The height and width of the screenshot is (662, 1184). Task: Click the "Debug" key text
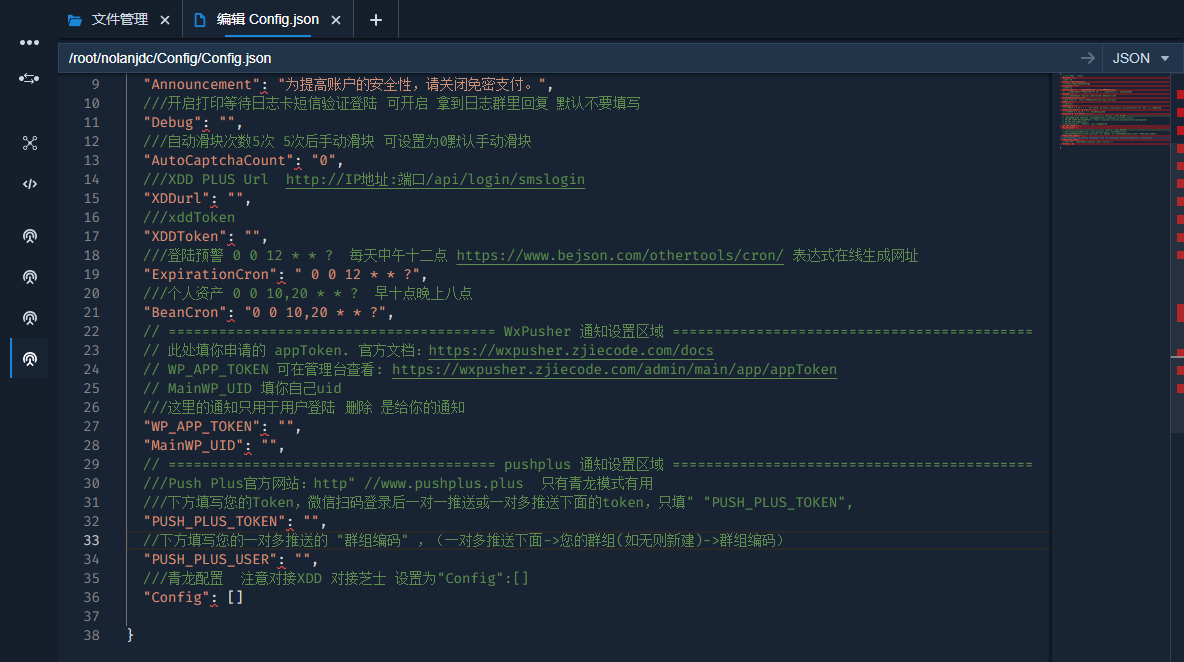(172, 122)
